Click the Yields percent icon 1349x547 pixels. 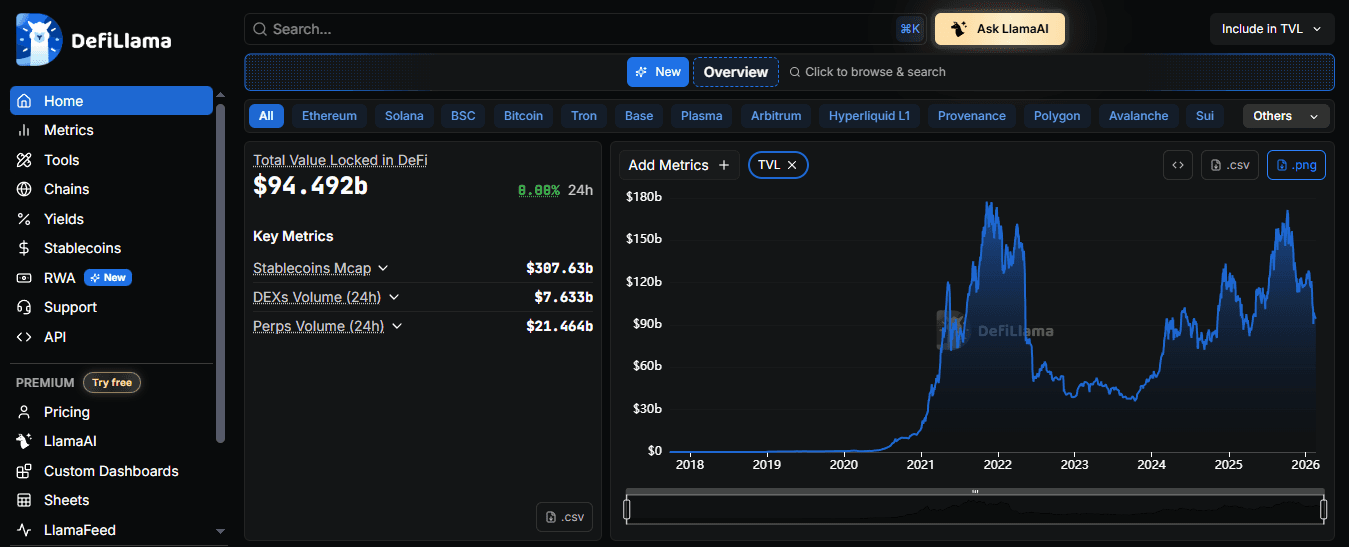pos(24,219)
